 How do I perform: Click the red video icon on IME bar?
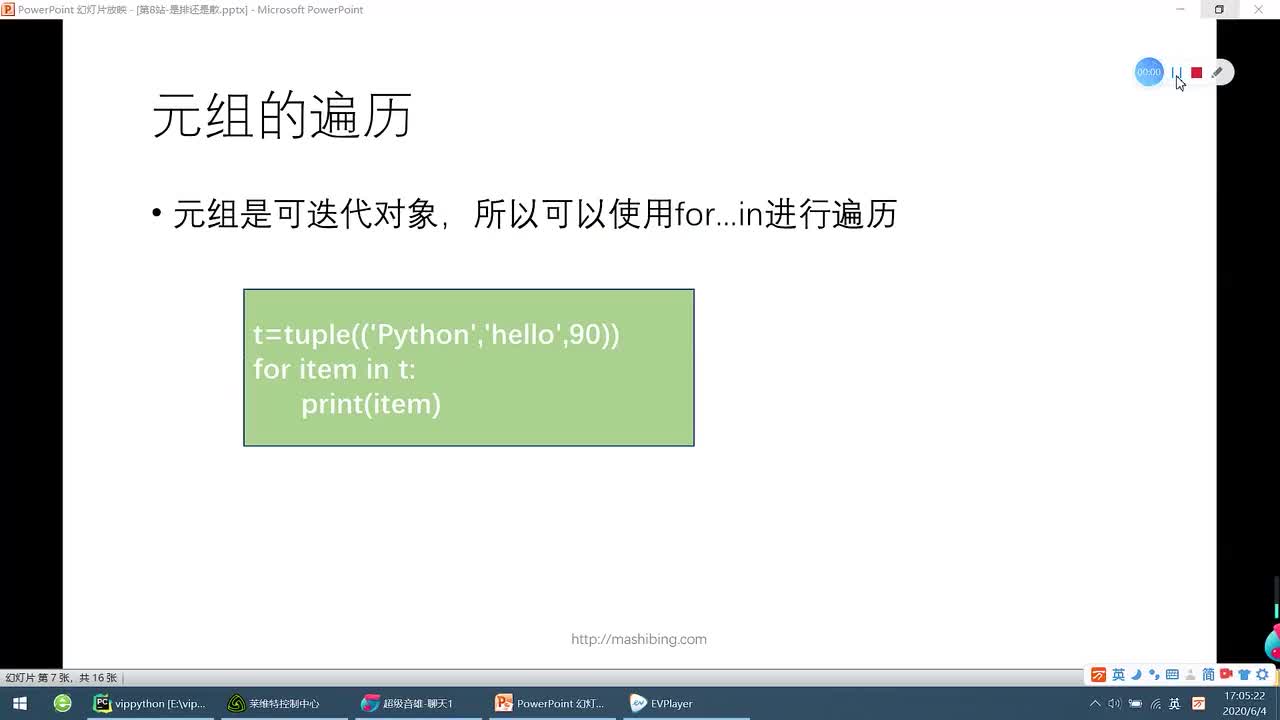1226,674
